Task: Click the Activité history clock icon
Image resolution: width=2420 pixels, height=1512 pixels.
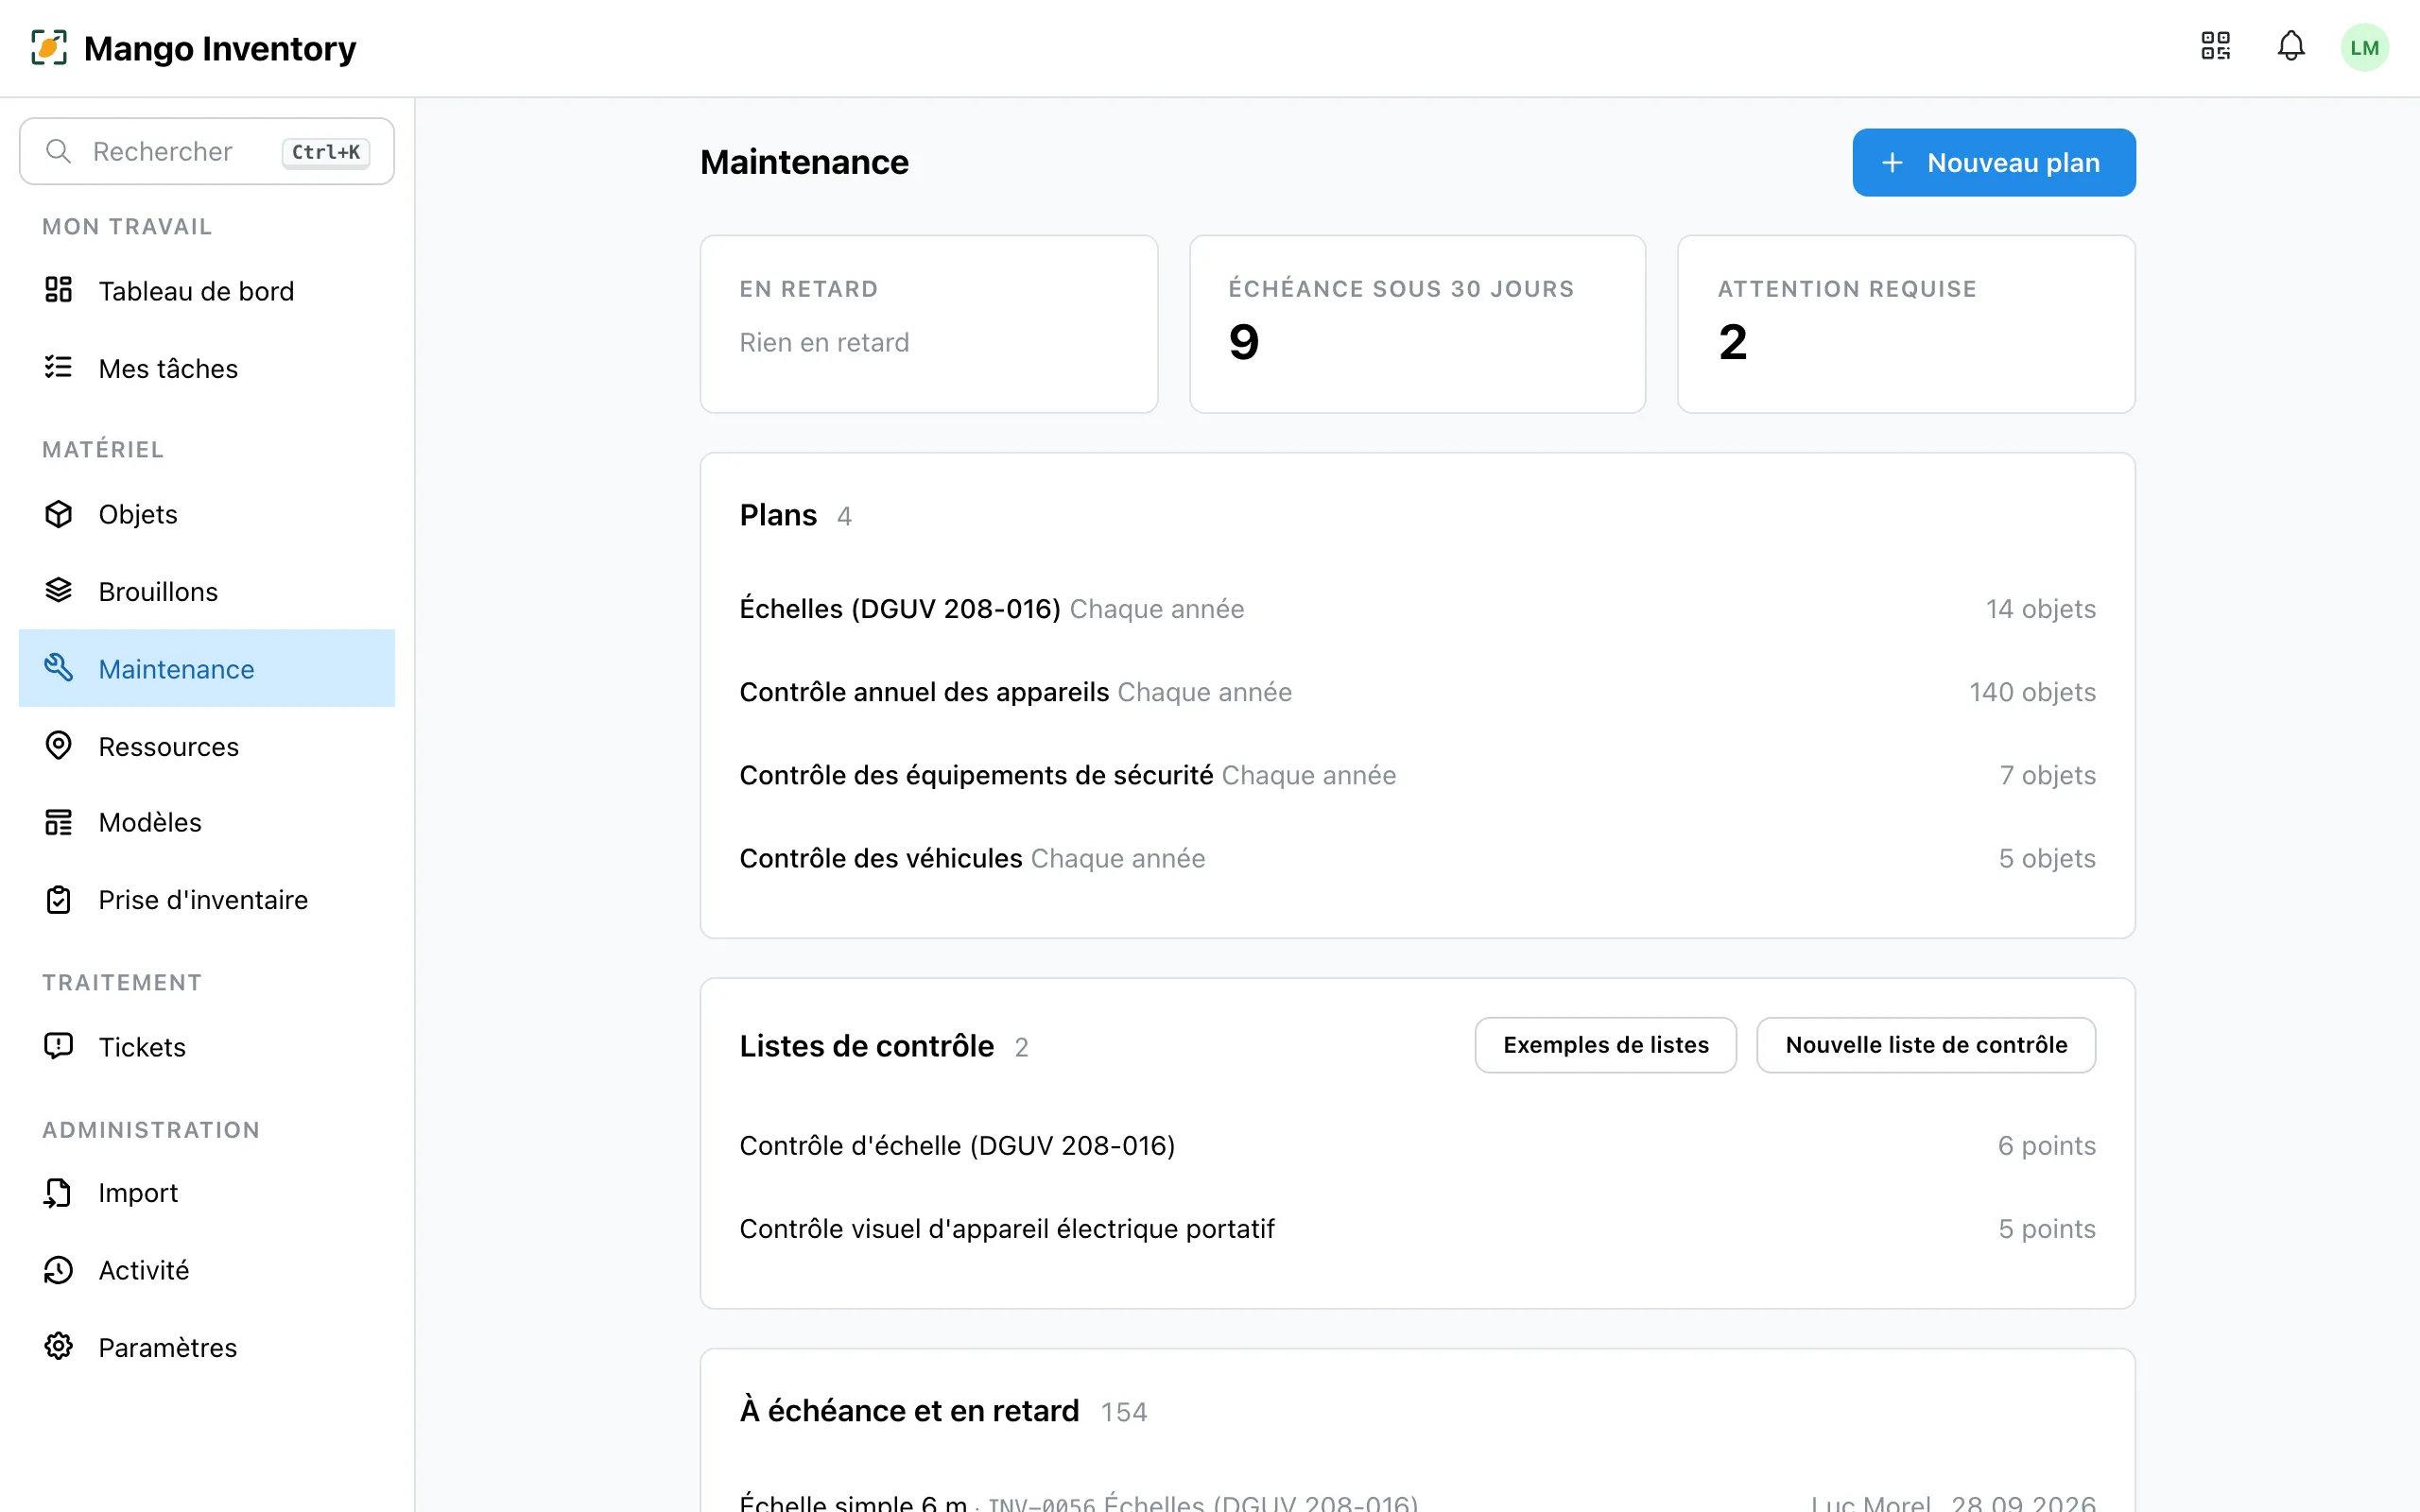Action: (59, 1270)
